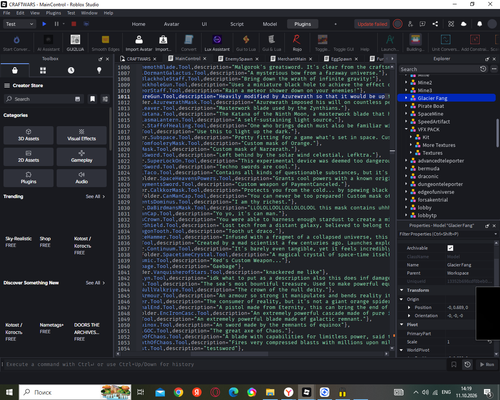Select the SpaceMine model in Explorer
The width and height of the screenshot is (500, 400).
pyautogui.click(x=430, y=114)
